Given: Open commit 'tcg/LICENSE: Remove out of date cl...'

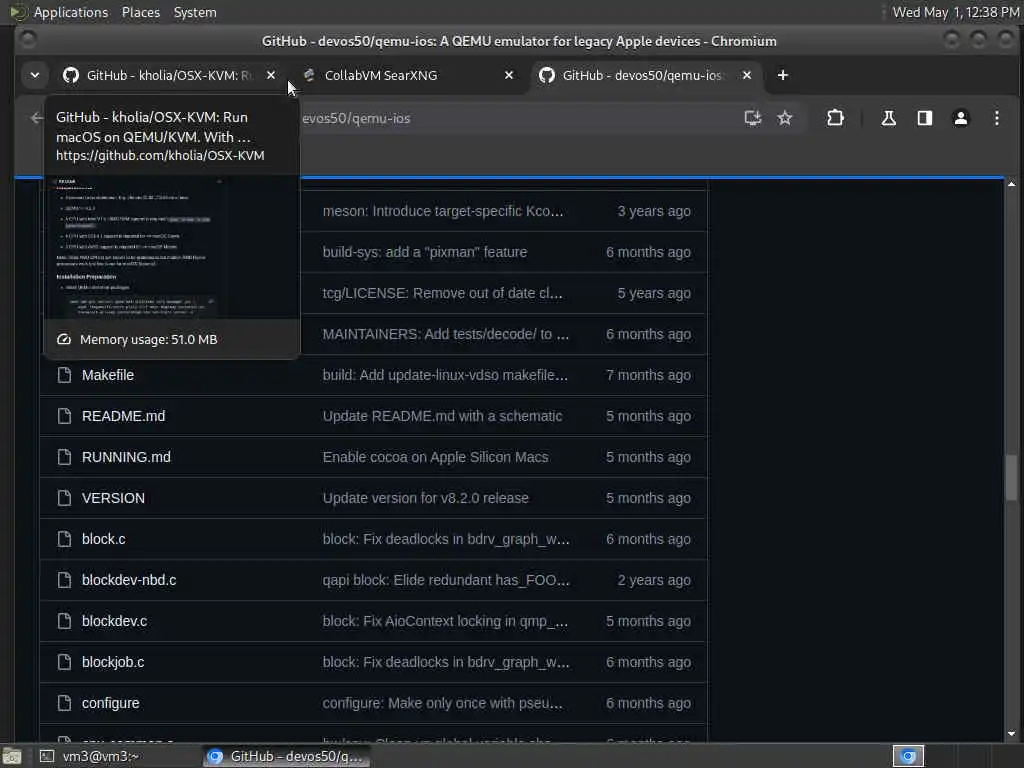Looking at the screenshot, I should 442,293.
